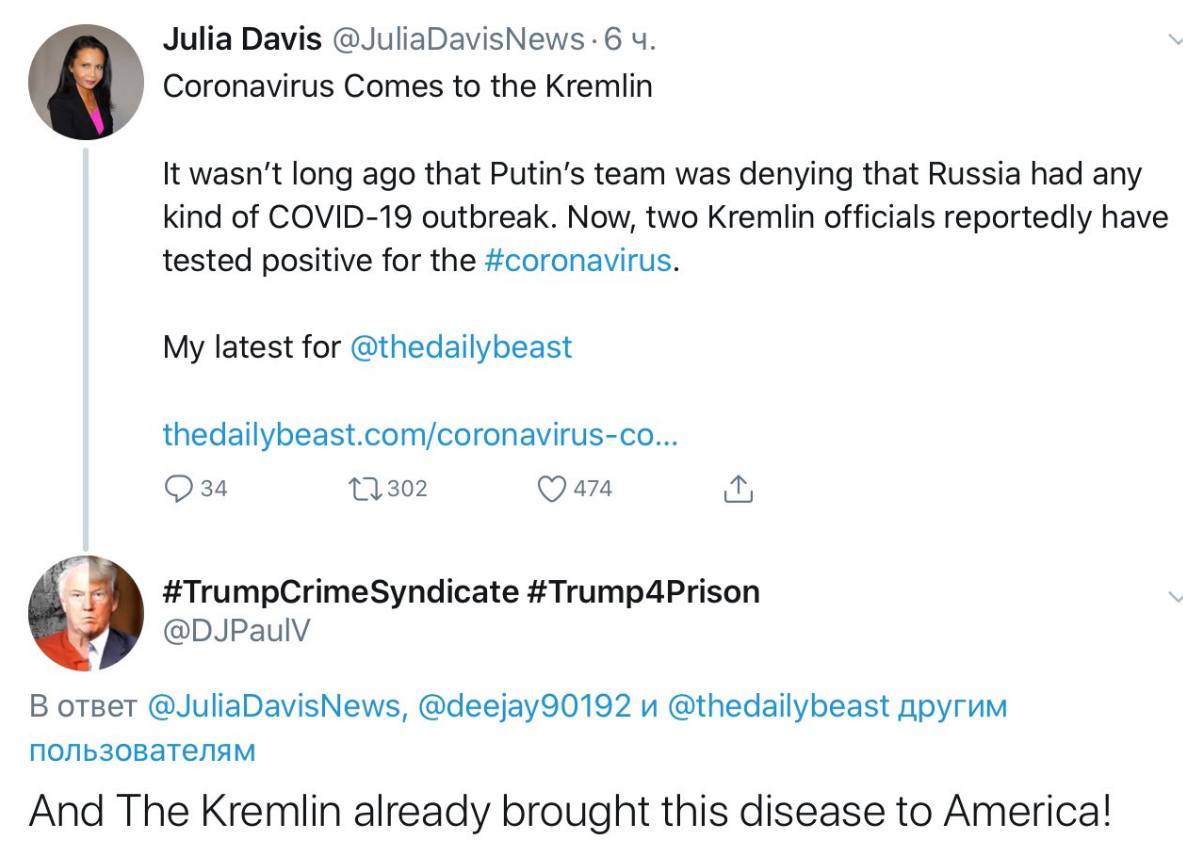Open @thedailybeast in reply-to line
The height and width of the screenshot is (846, 1183).
coord(778,707)
